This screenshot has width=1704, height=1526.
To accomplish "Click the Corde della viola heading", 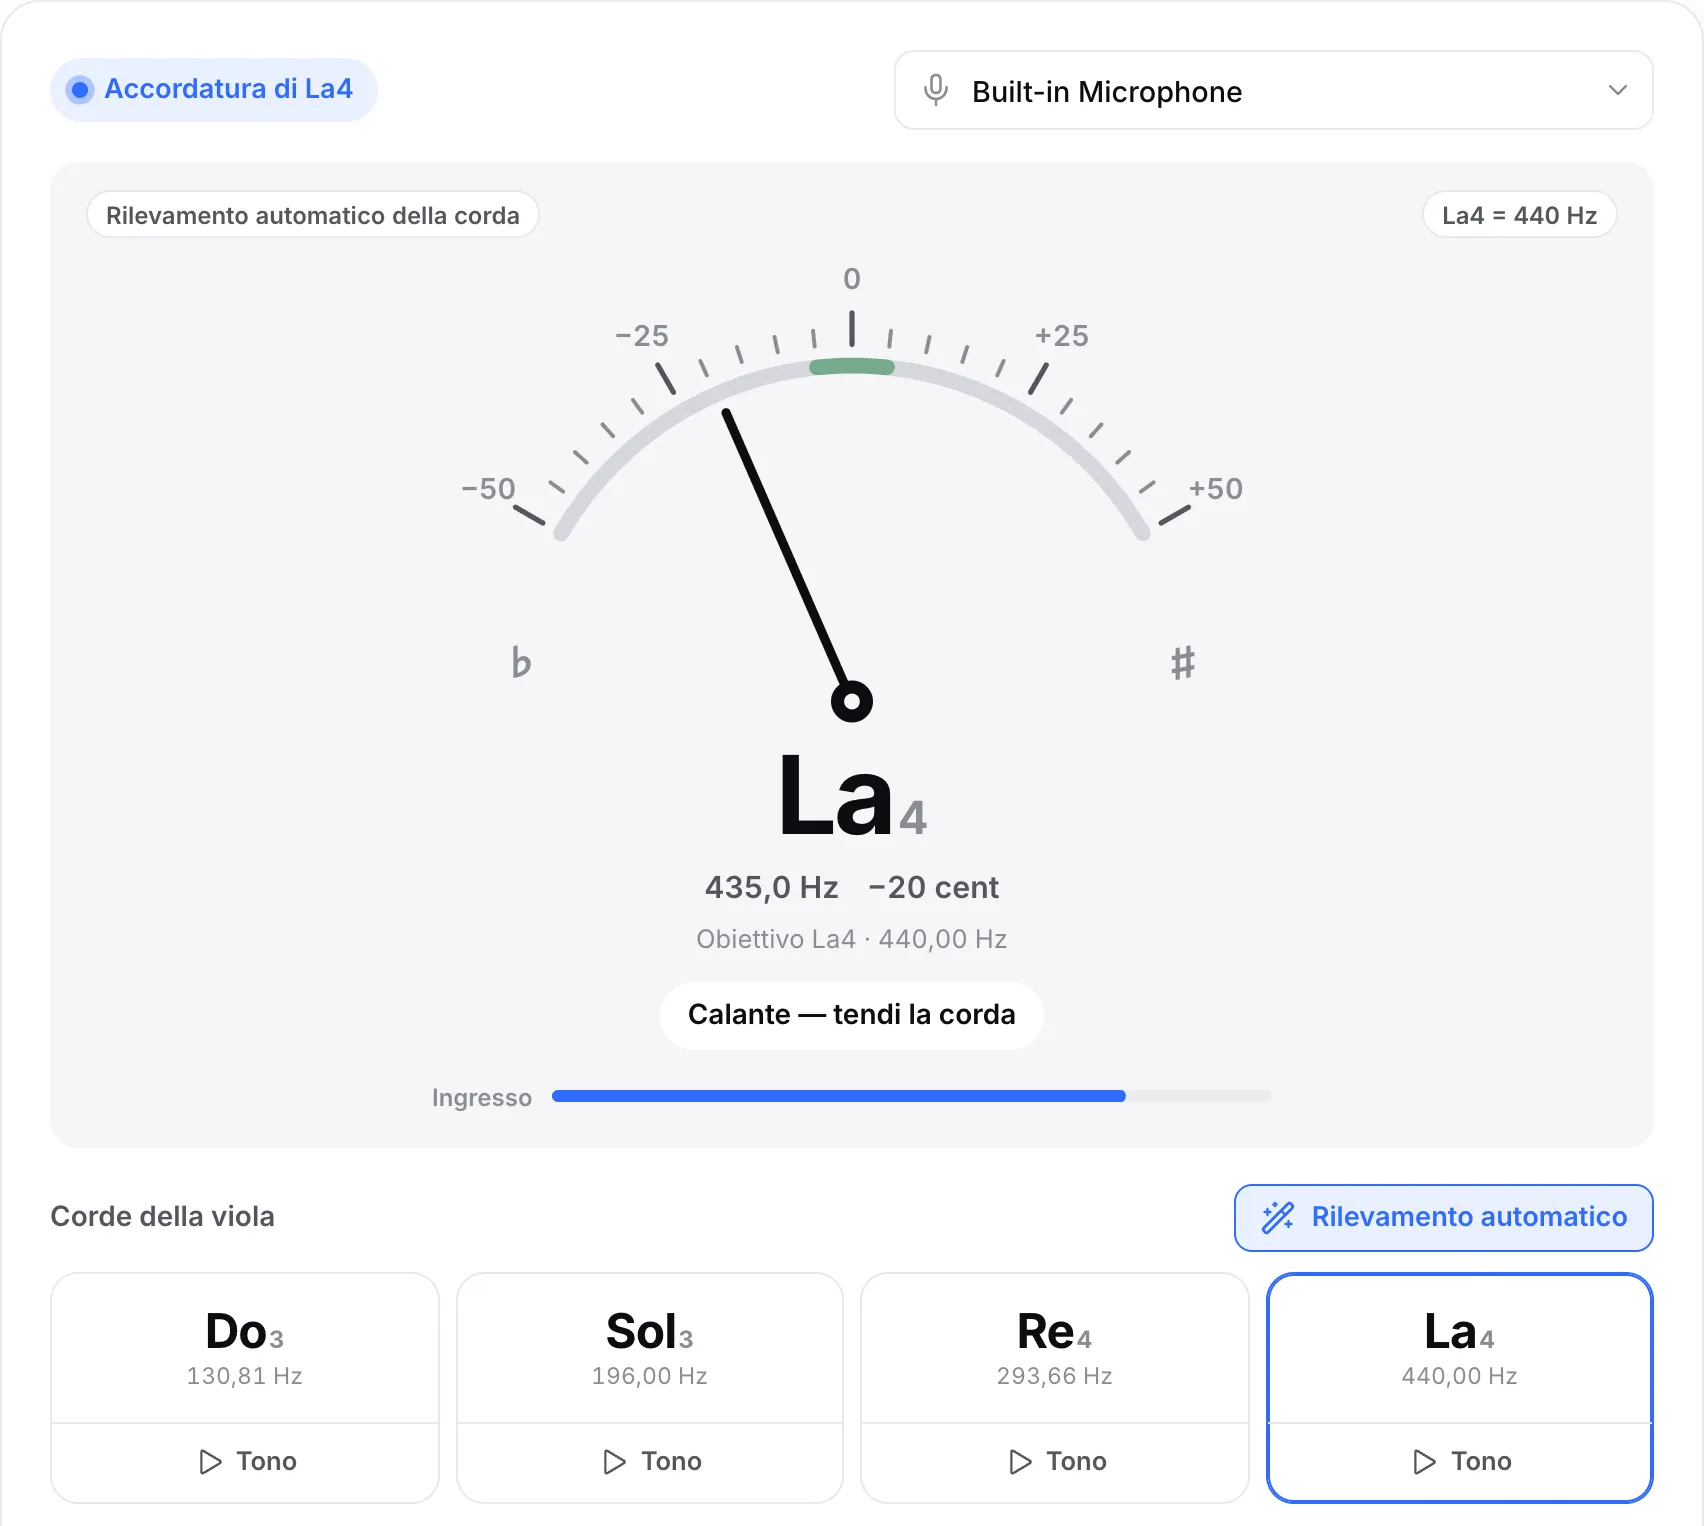I will tap(163, 1217).
